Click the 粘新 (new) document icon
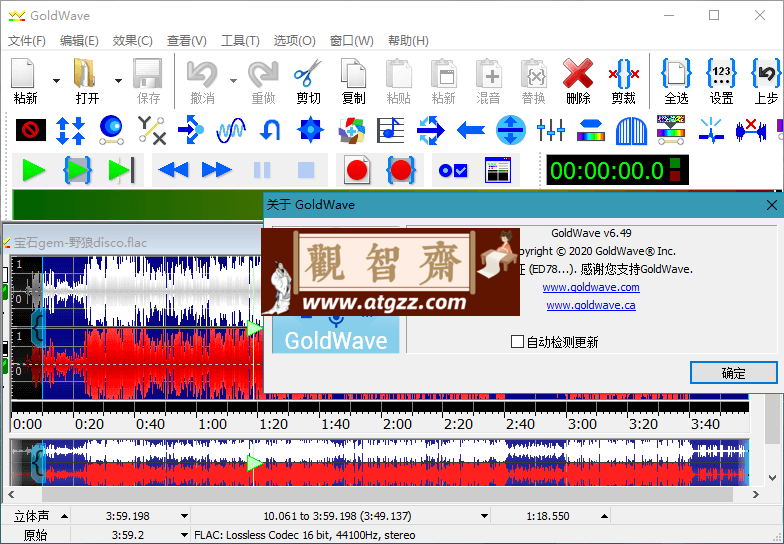Screen dimensions: 784x544 pyautogui.click(x=24, y=74)
